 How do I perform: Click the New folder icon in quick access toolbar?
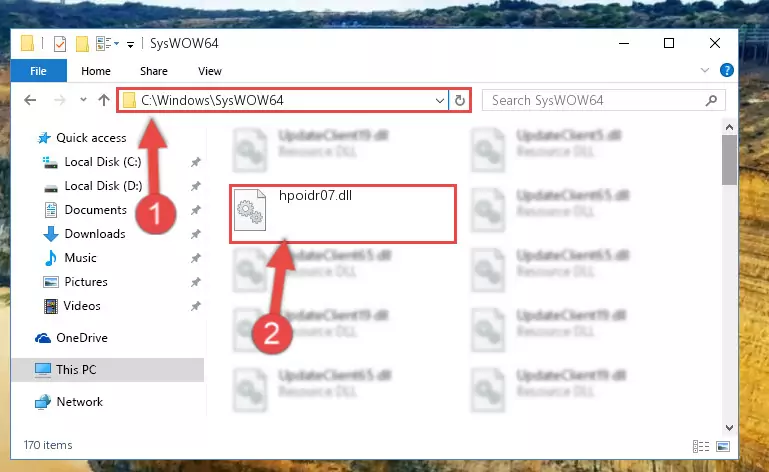[x=82, y=44]
